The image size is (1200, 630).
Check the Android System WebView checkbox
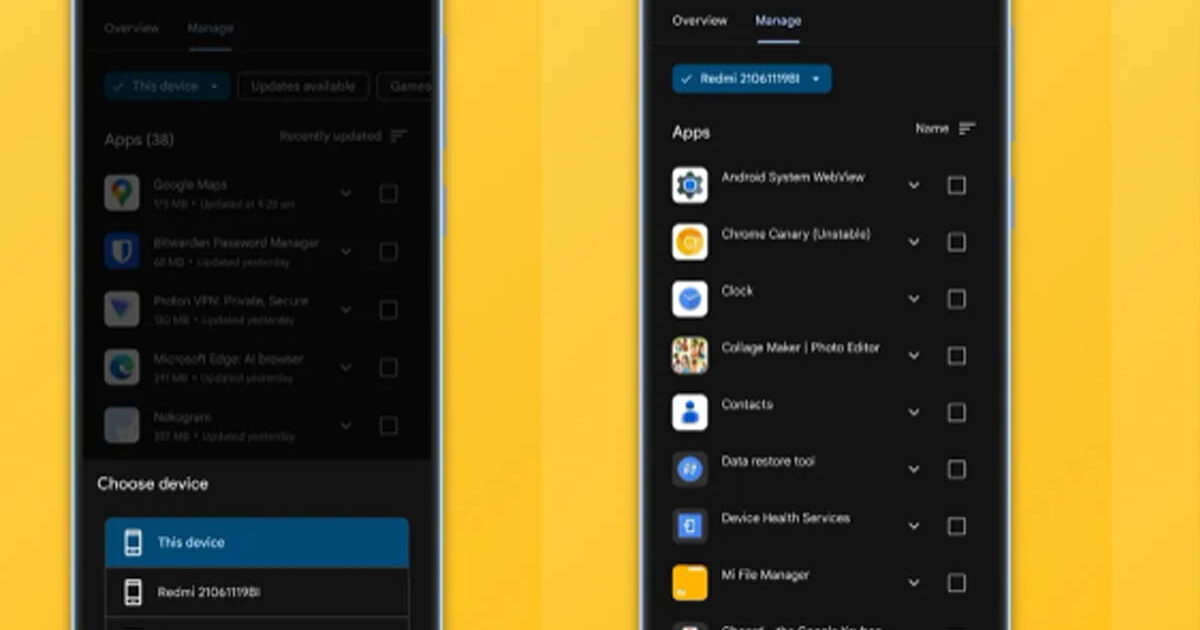coord(956,185)
